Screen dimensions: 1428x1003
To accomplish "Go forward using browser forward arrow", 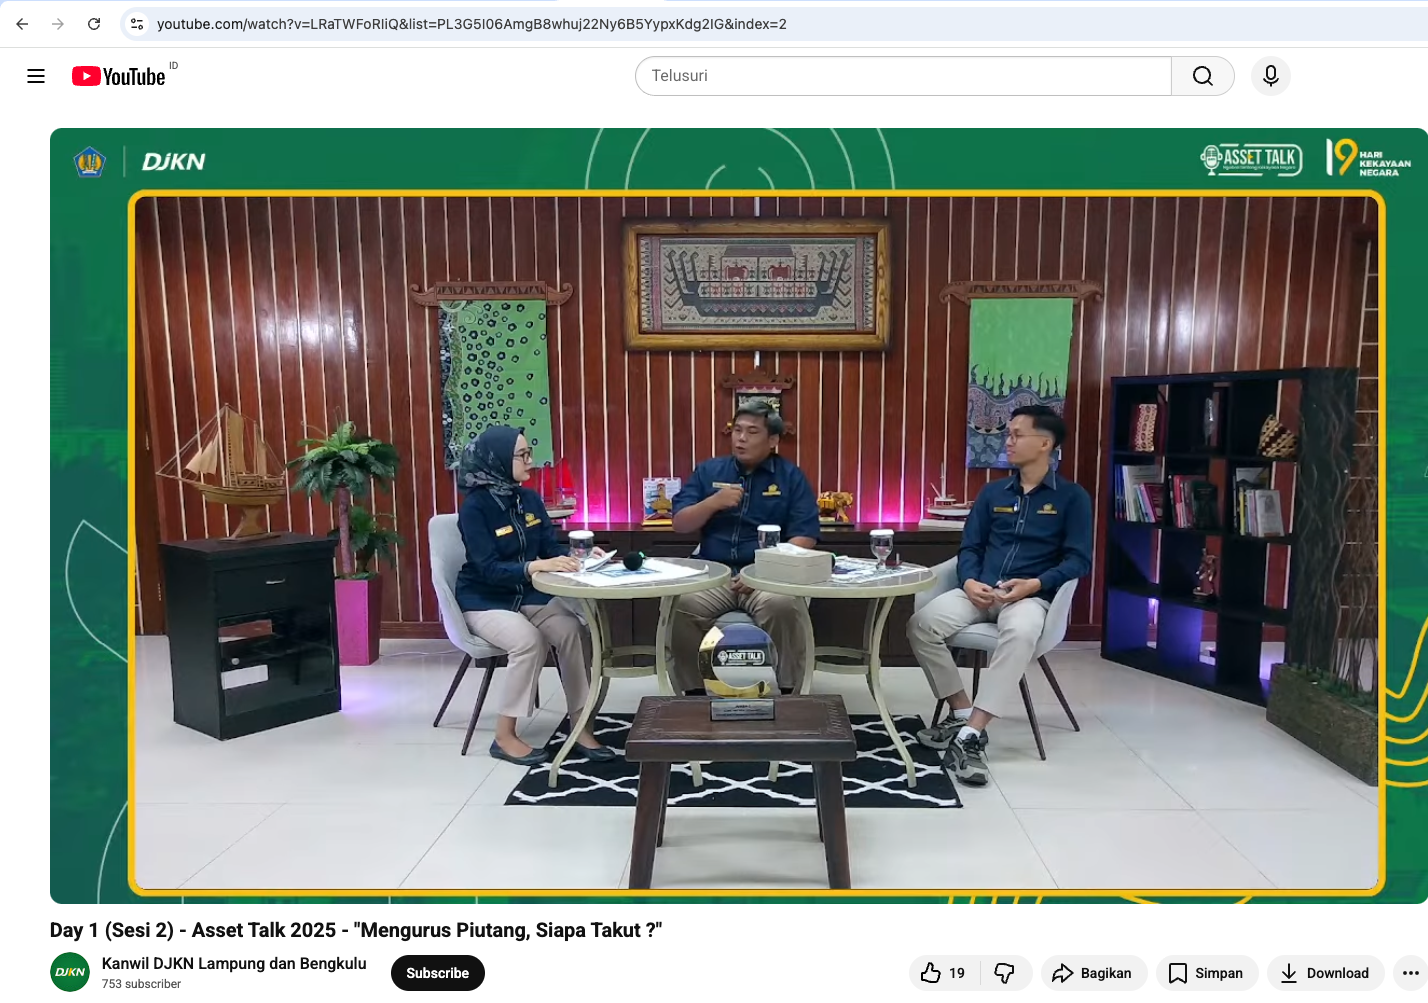I will (58, 24).
